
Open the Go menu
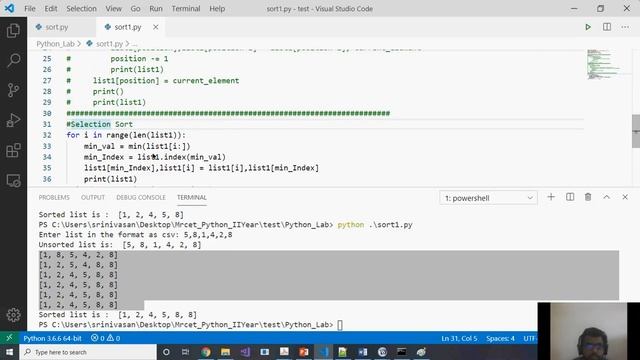[x=136, y=9]
